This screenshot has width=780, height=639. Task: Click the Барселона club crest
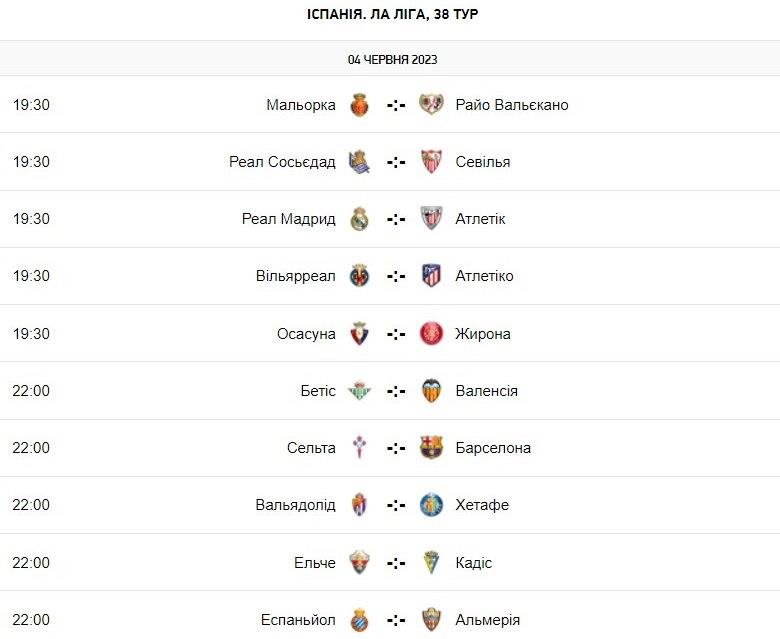pyautogui.click(x=431, y=448)
